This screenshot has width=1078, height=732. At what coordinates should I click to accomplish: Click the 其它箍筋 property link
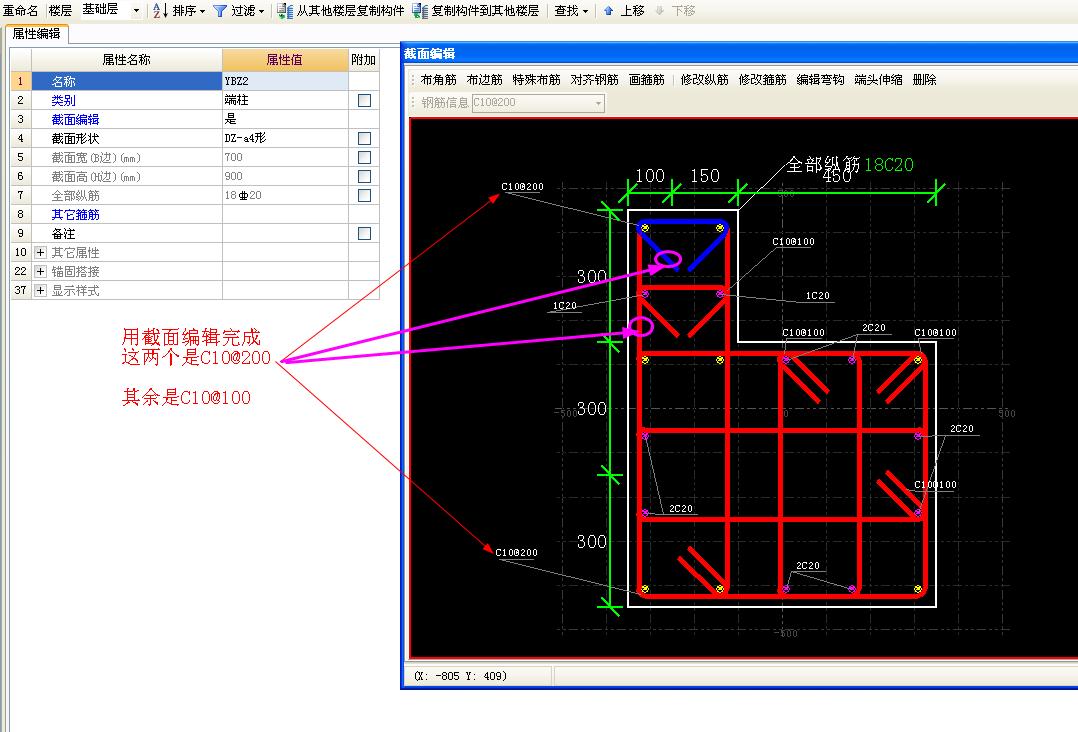tap(76, 214)
